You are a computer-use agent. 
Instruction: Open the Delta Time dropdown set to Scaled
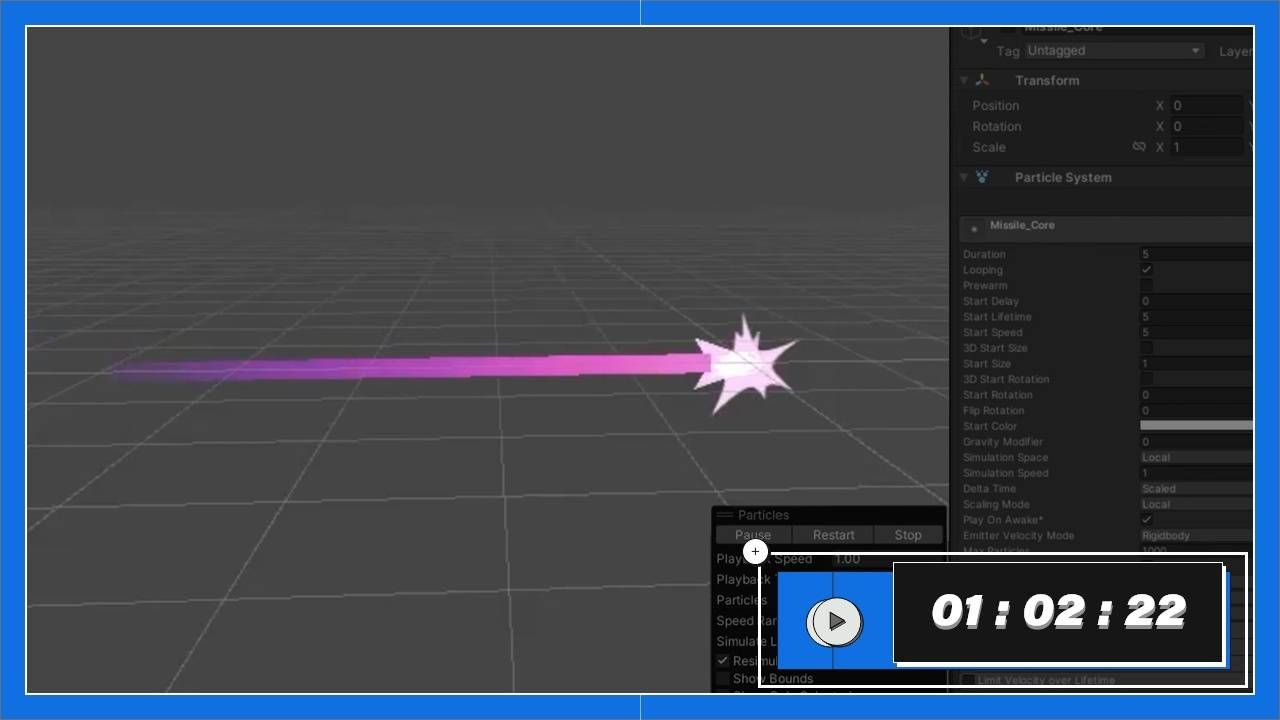click(x=1196, y=489)
